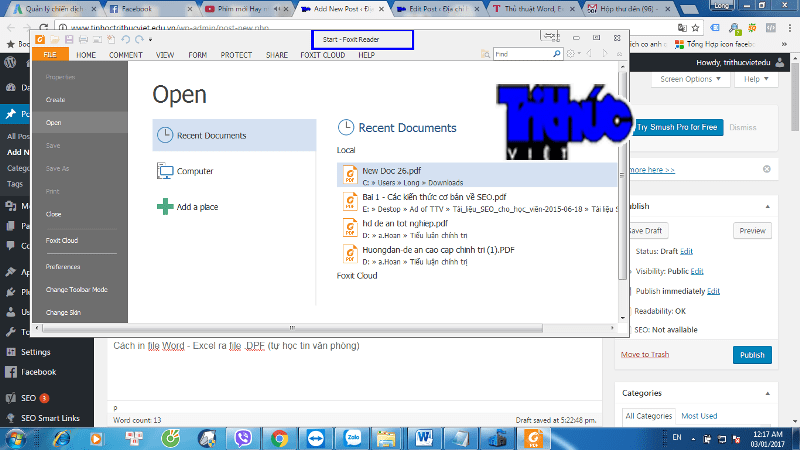This screenshot has height=450, width=800.
Task: Select Recent Documents in Open pane
Action: 234,135
